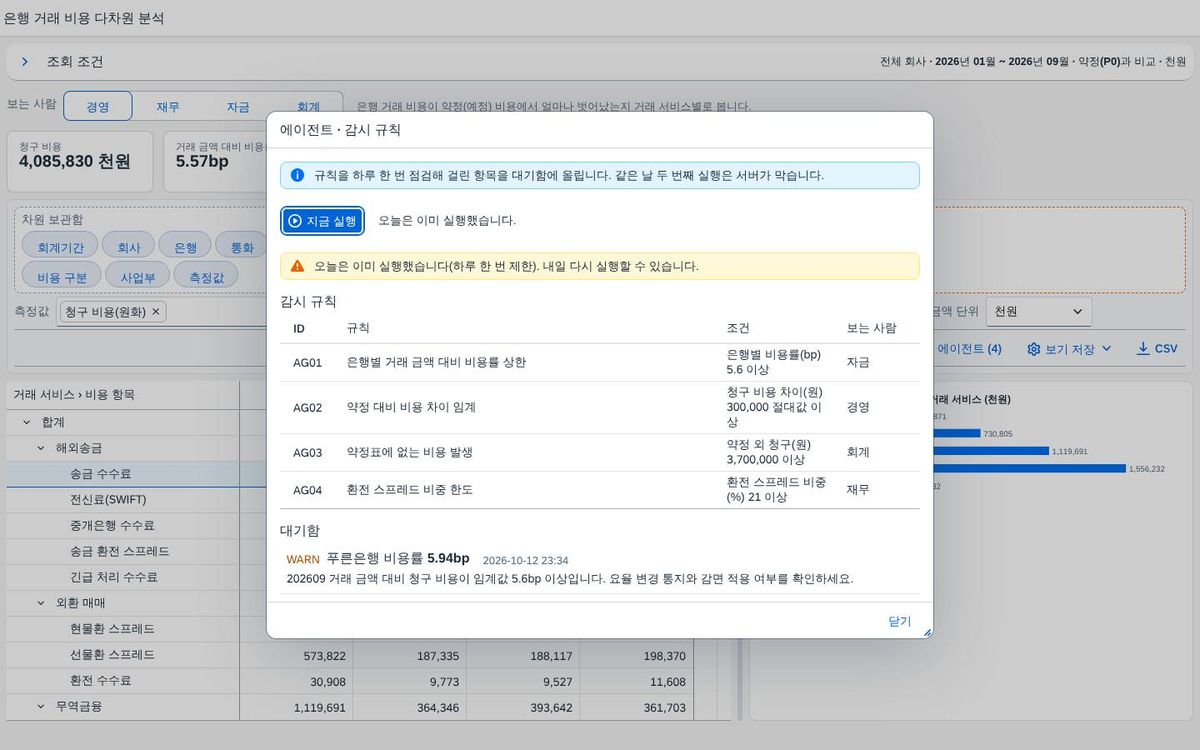Collapse the 무역금융 tree node
The image size is (1200, 750).
point(41,706)
